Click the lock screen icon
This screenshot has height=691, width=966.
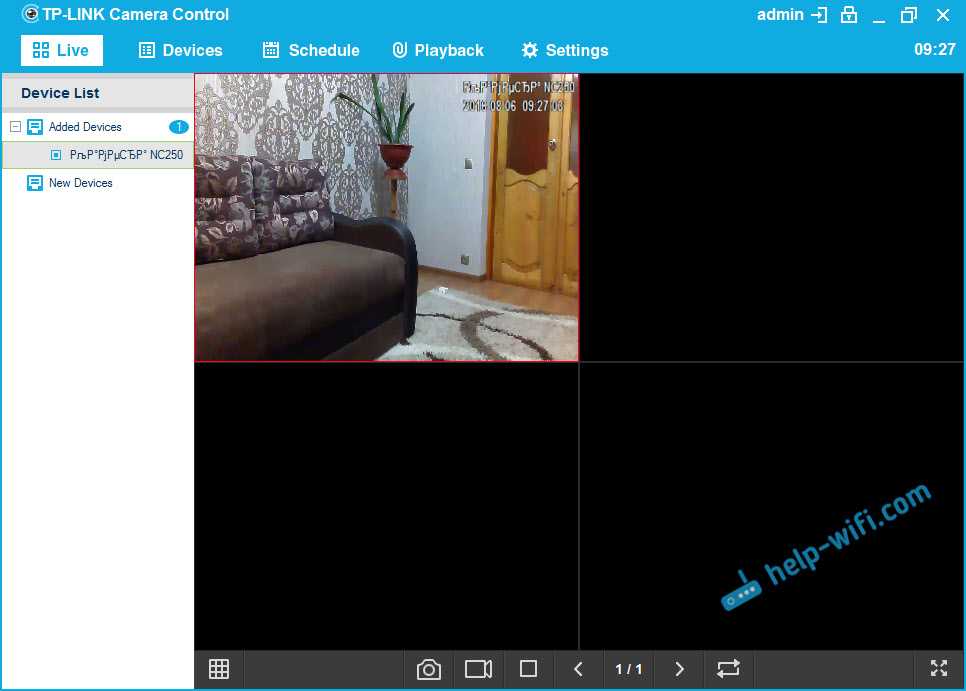click(x=849, y=15)
